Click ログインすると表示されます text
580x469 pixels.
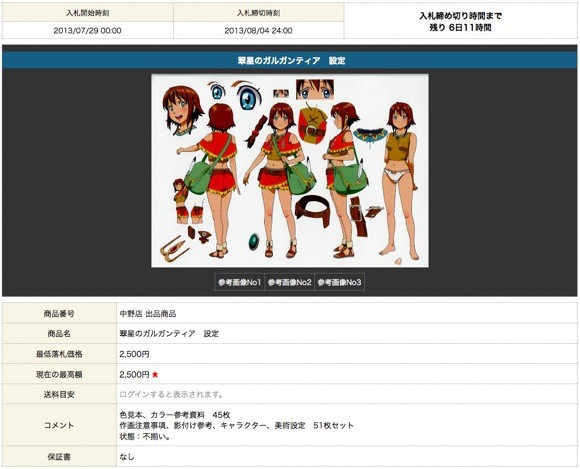(x=172, y=395)
